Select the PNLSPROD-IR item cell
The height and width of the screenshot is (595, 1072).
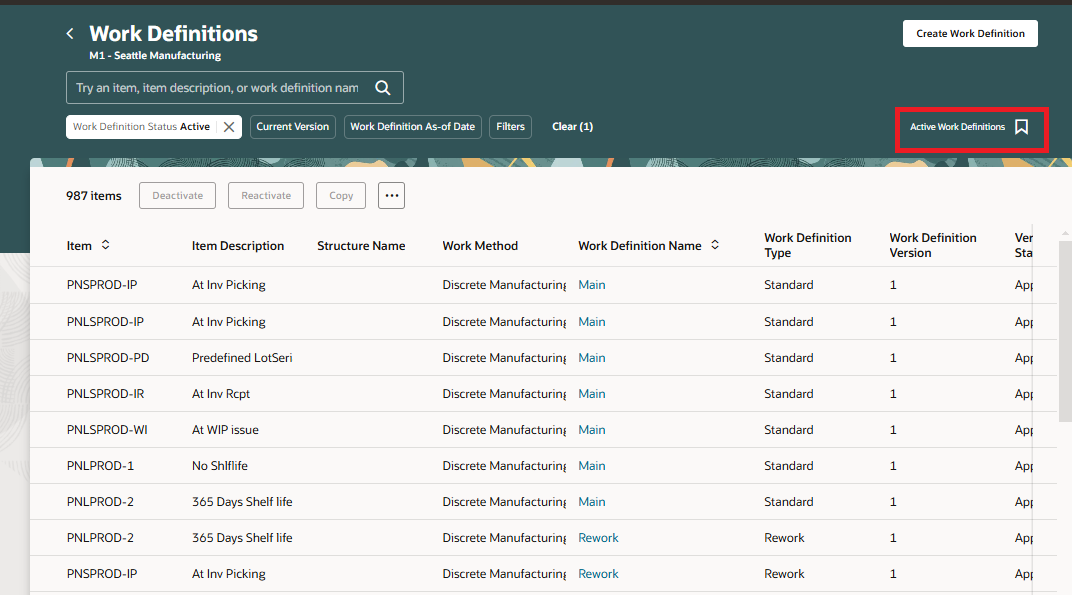(105, 394)
